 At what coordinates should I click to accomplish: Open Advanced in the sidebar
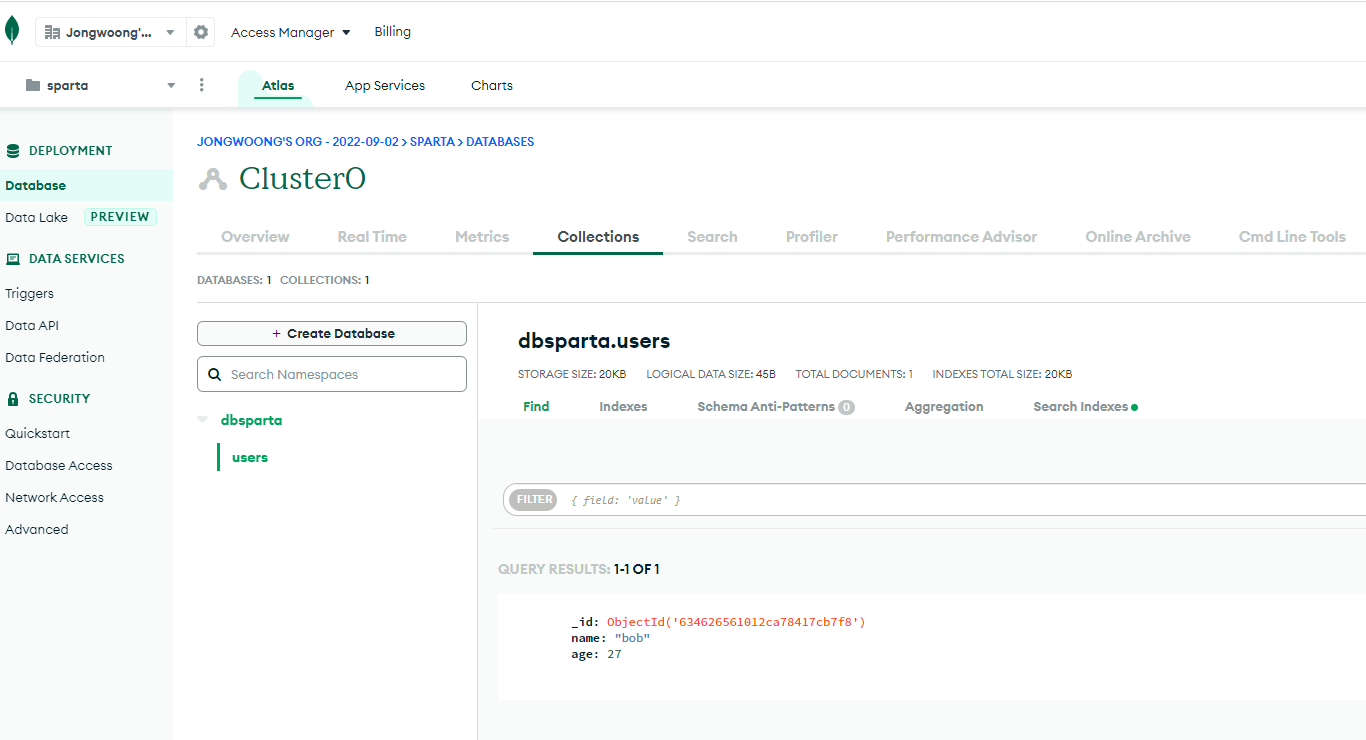click(37, 530)
